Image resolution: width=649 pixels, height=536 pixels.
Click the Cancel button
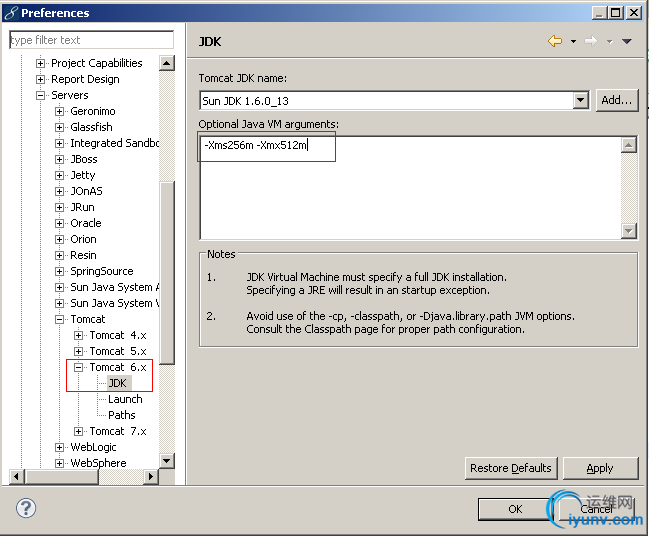[596, 509]
